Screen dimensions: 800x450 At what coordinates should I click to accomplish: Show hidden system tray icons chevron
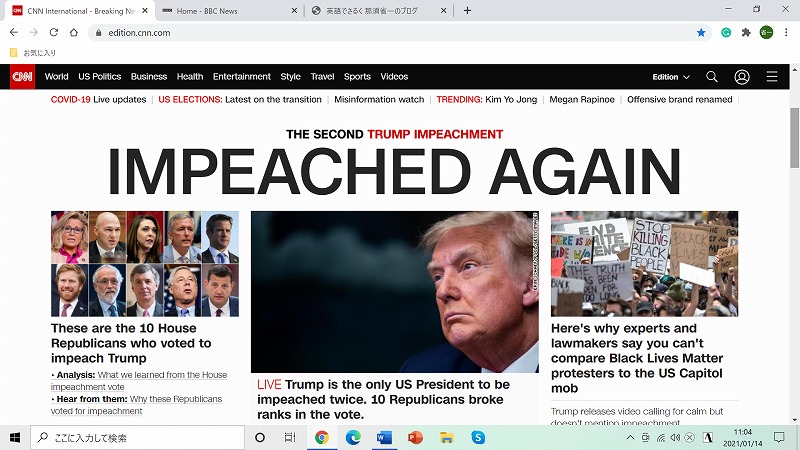coord(630,437)
